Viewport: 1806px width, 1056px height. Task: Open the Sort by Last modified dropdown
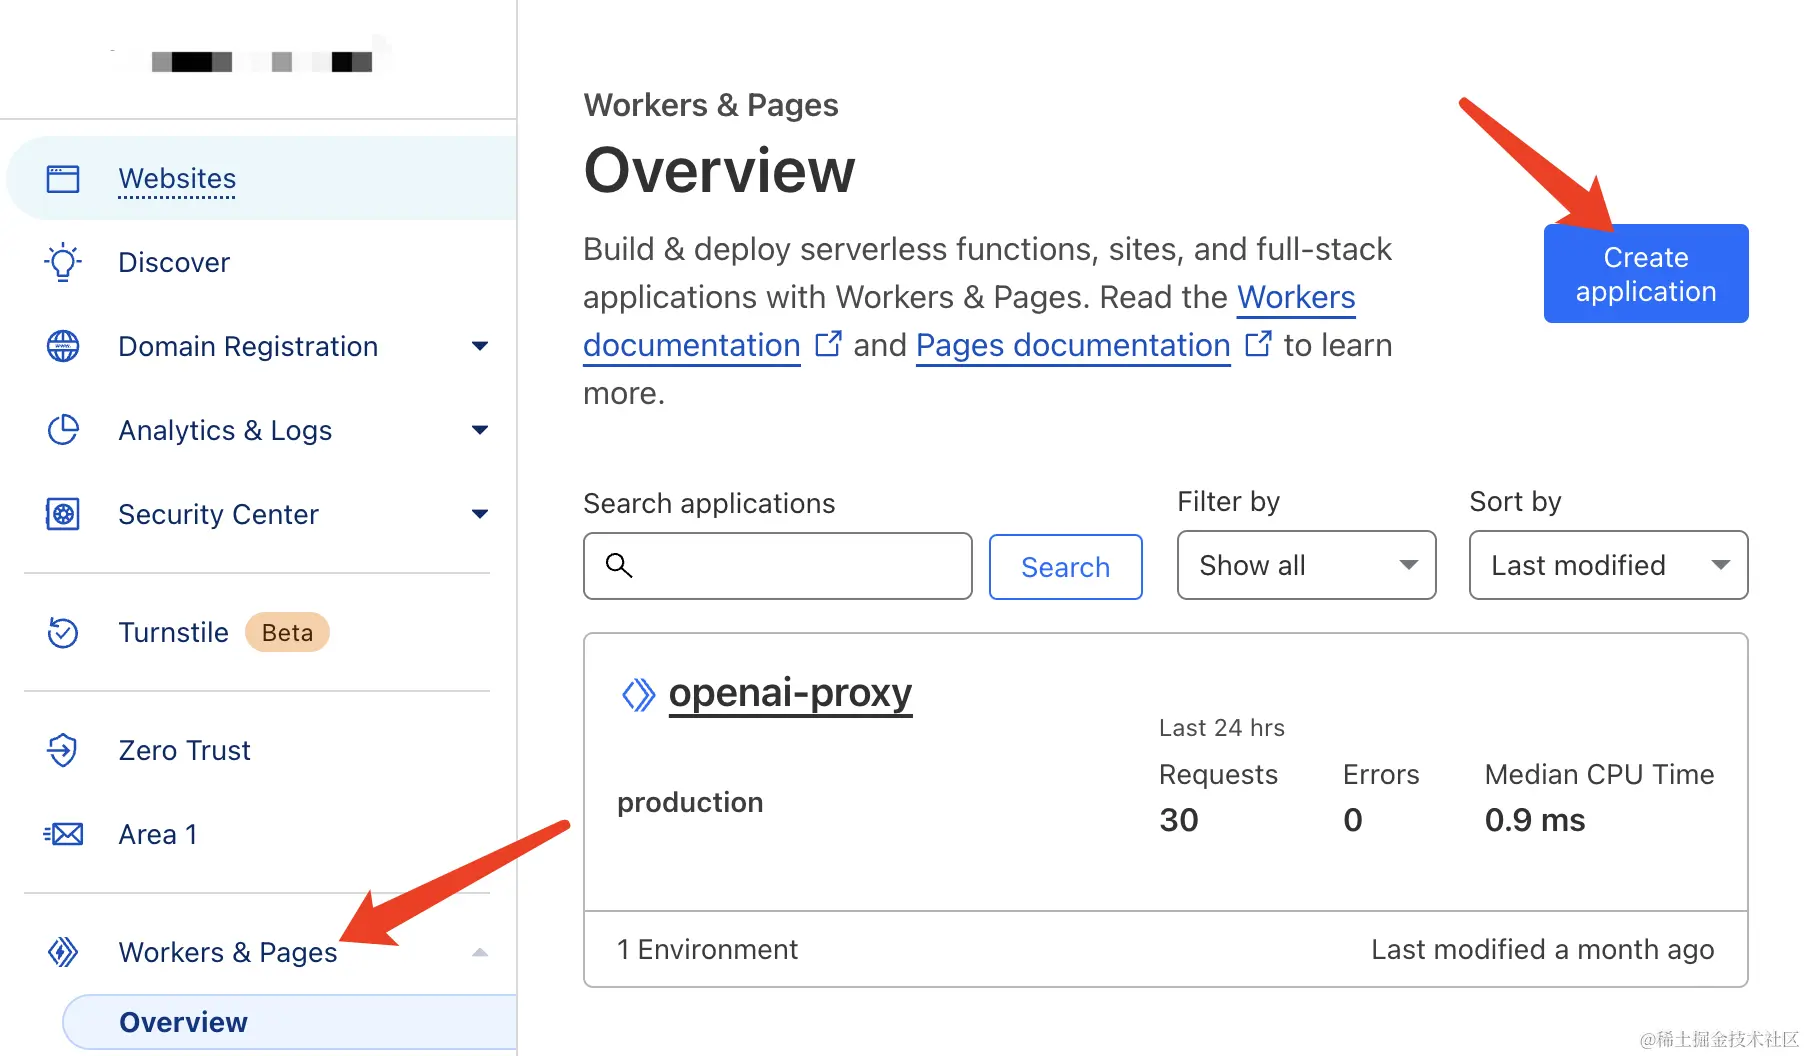pos(1608,565)
